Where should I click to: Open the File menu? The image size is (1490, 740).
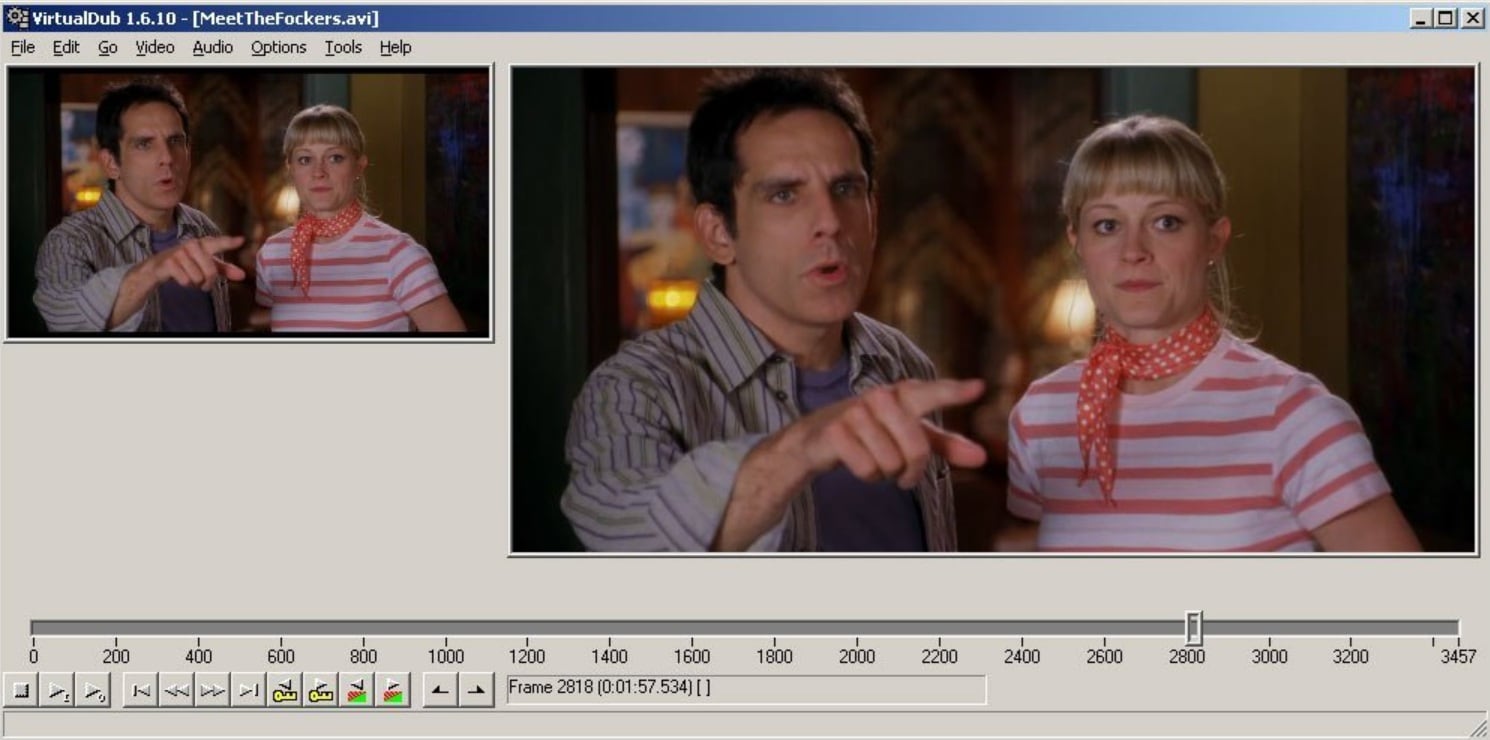[x=21, y=47]
